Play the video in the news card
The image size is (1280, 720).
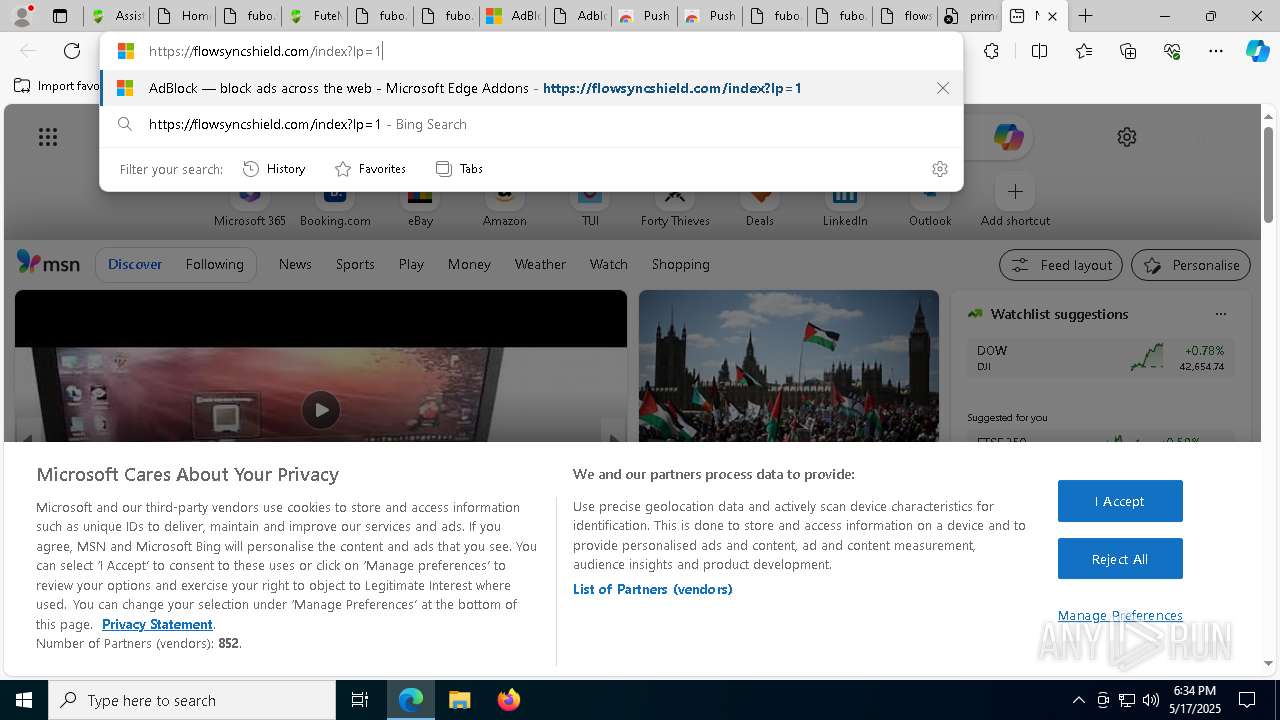coord(321,410)
